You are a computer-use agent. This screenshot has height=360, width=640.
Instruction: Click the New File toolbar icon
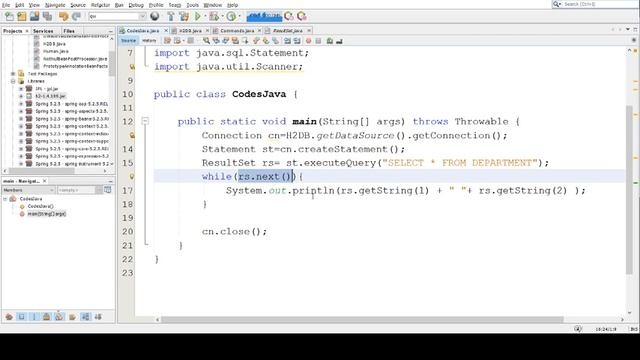click(9, 16)
